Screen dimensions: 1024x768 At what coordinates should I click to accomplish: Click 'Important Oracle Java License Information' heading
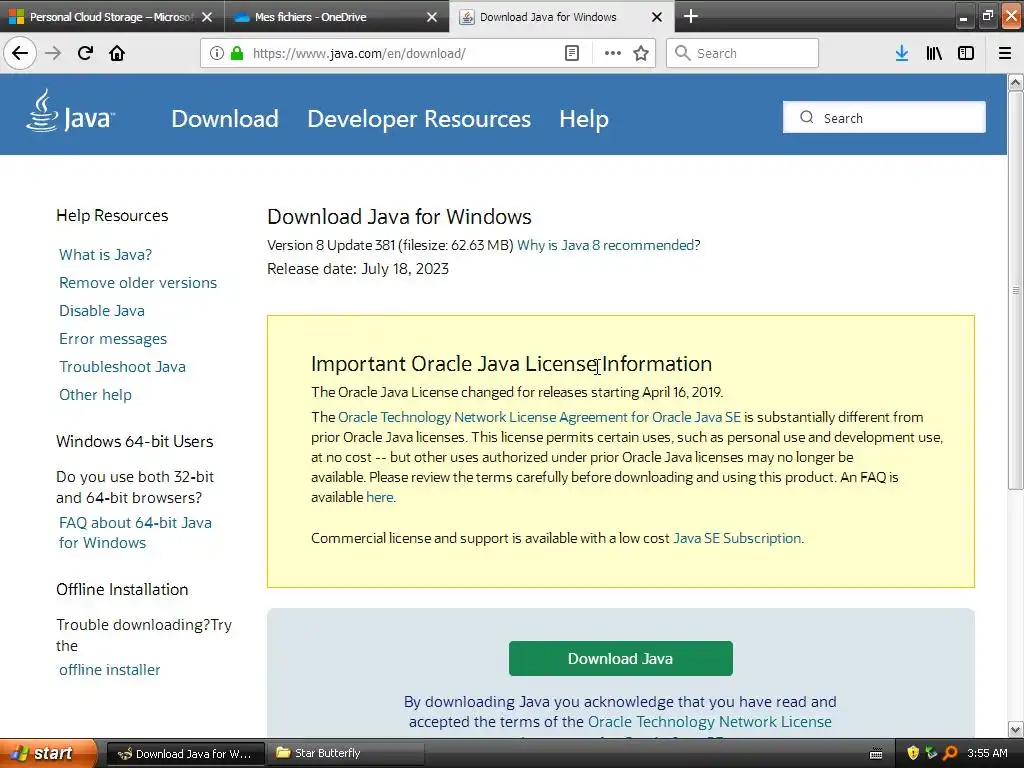coord(511,364)
